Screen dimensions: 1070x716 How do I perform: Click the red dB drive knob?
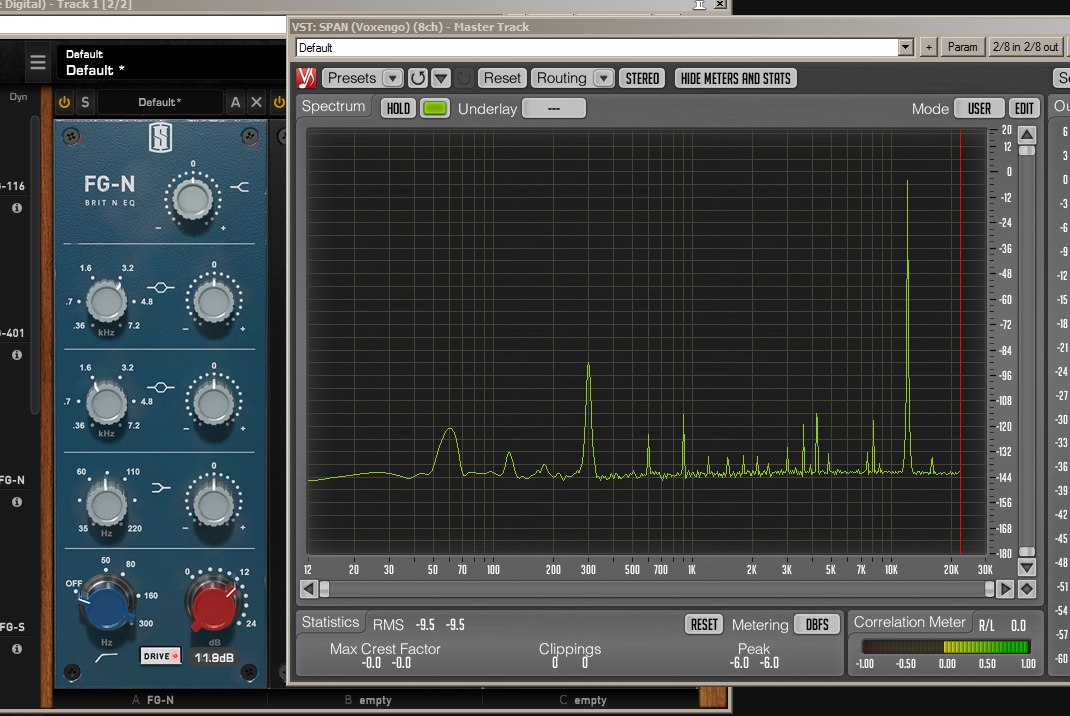214,602
